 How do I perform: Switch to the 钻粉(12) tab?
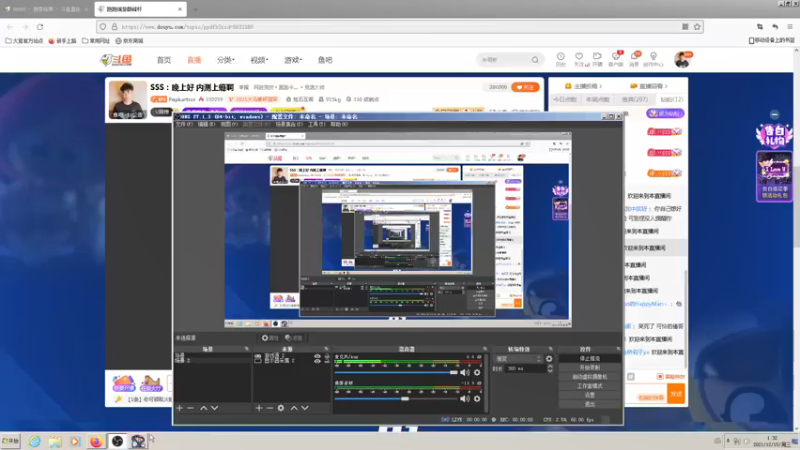671,99
